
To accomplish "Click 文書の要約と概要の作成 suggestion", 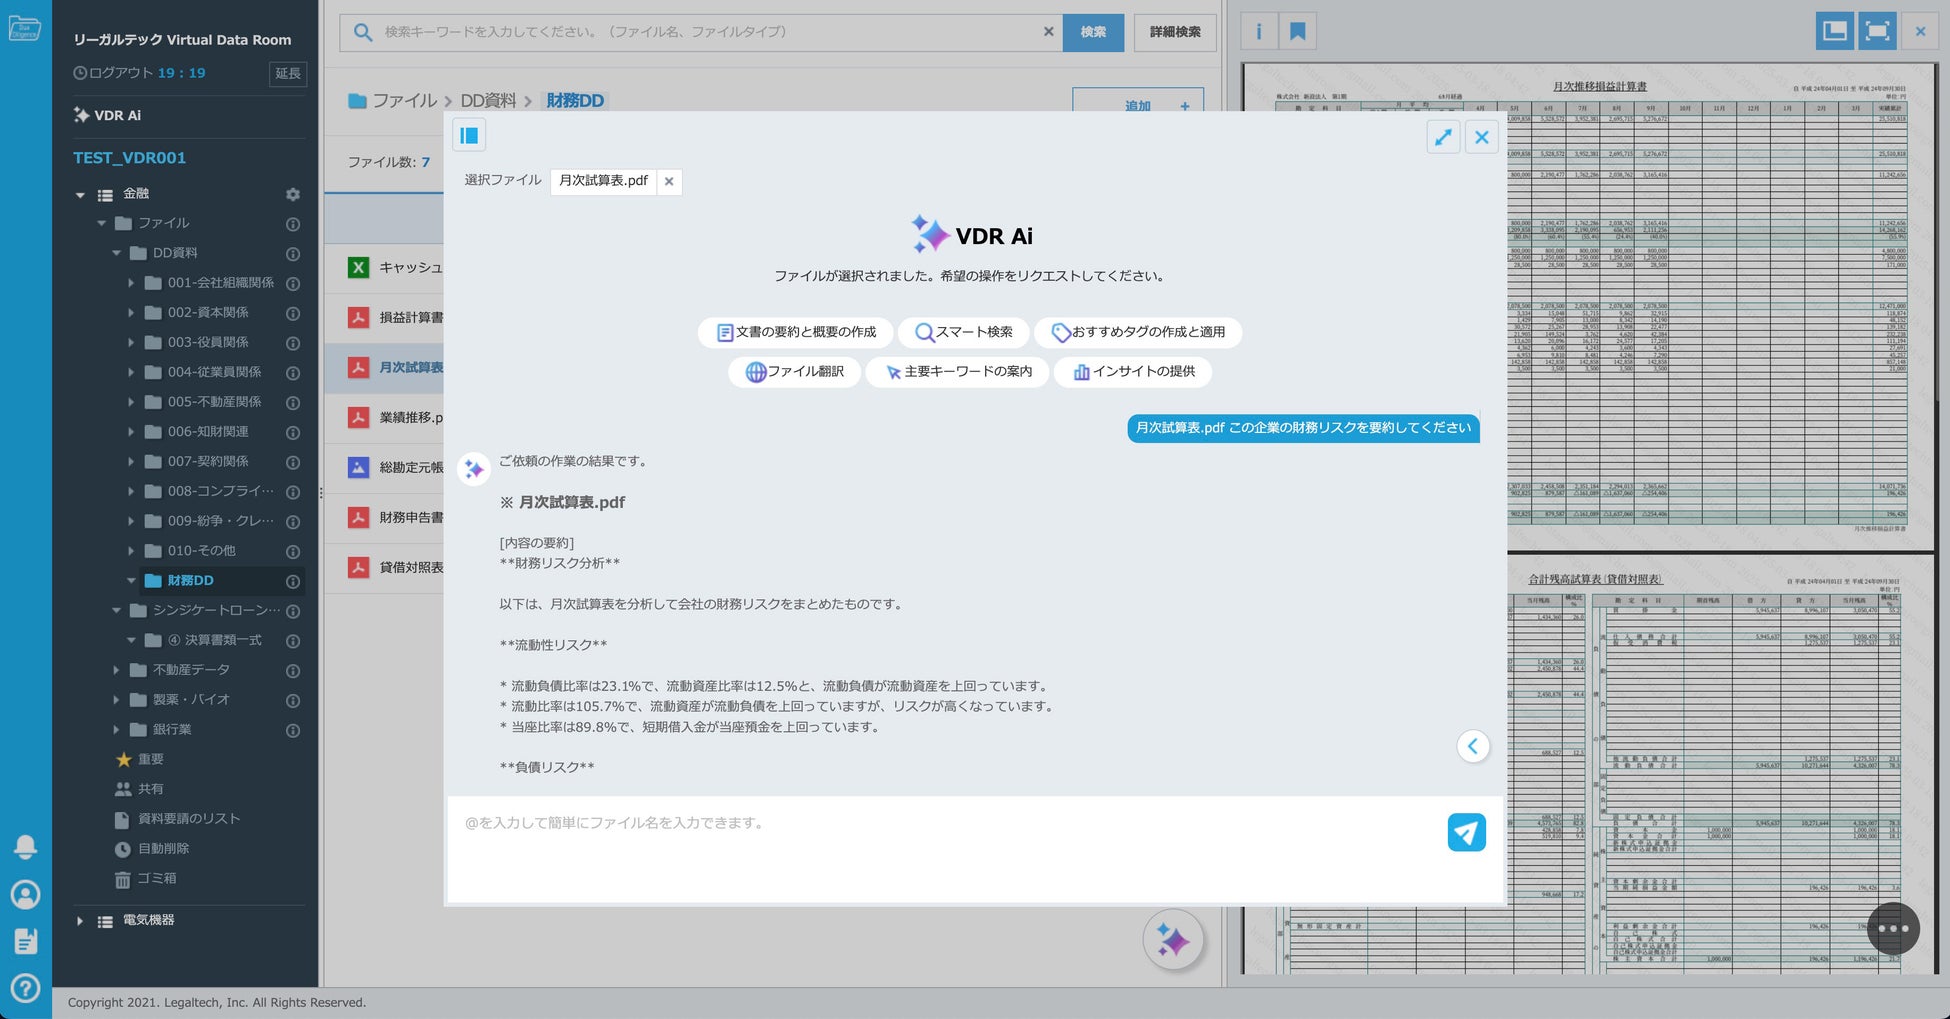I will click(x=796, y=332).
